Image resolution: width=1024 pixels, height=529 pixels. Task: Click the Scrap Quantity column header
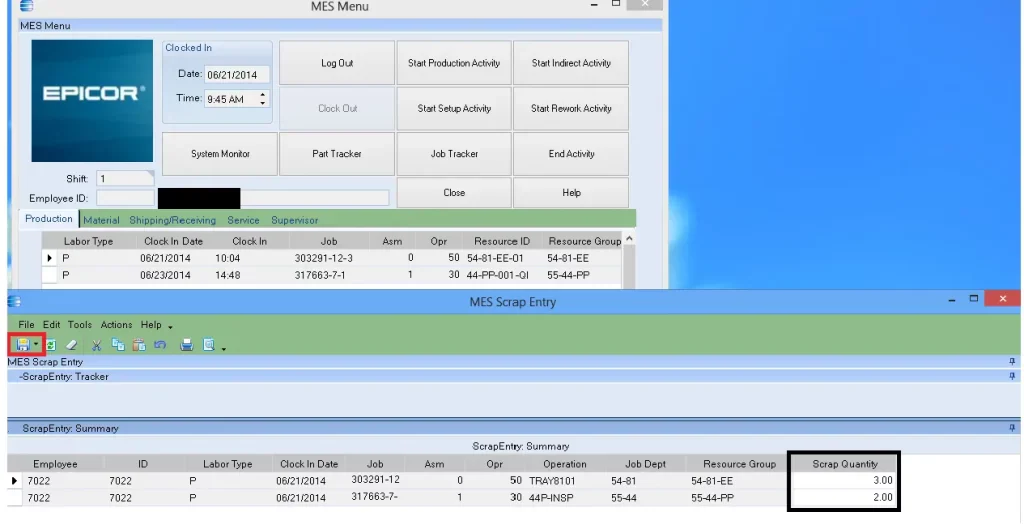click(844, 464)
